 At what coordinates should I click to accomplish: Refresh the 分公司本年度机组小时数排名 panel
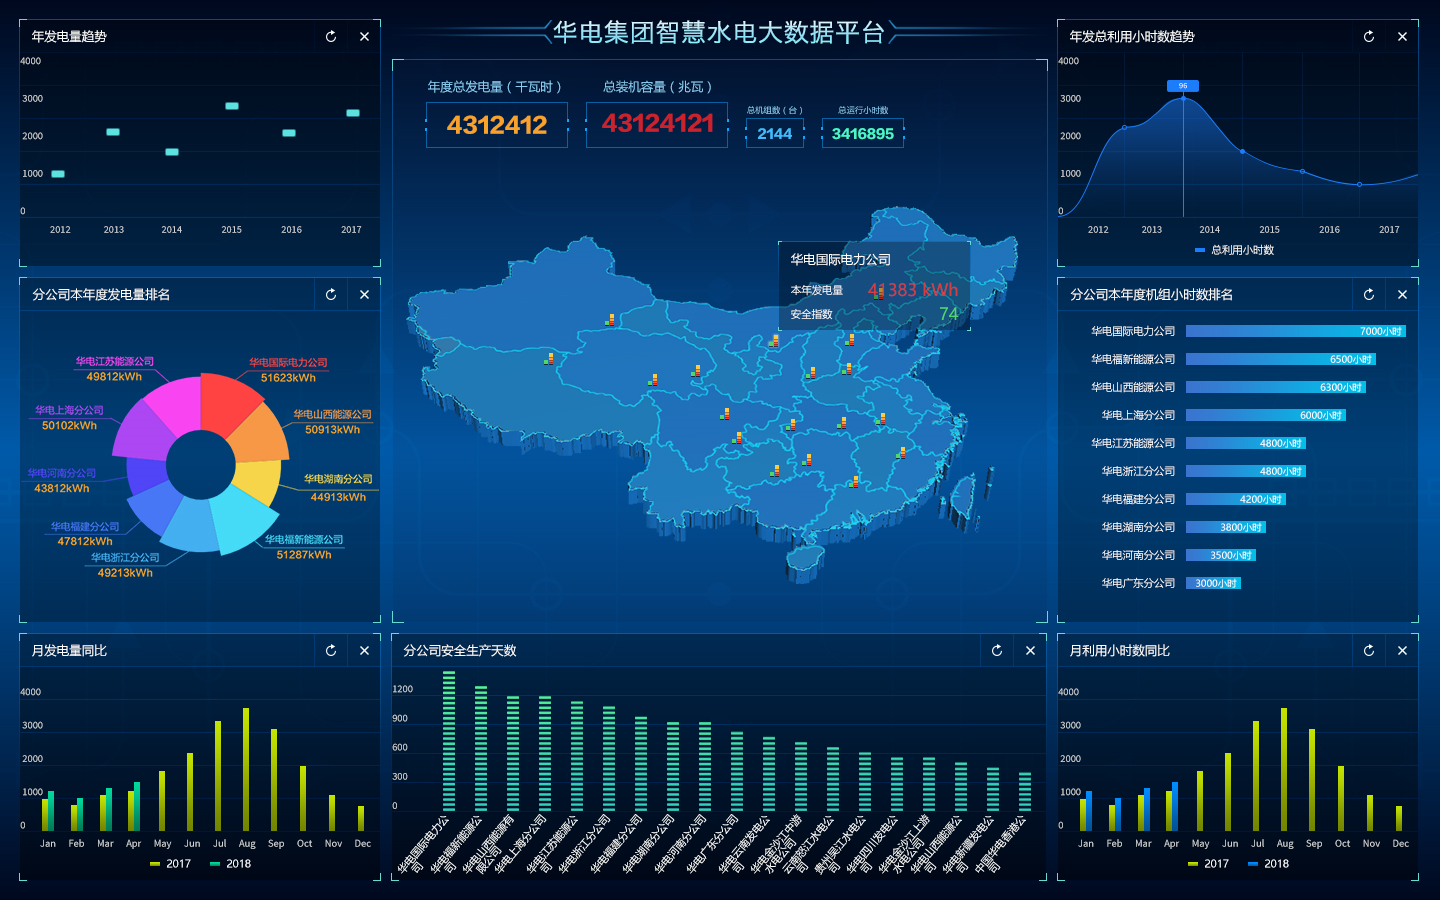click(x=1369, y=295)
